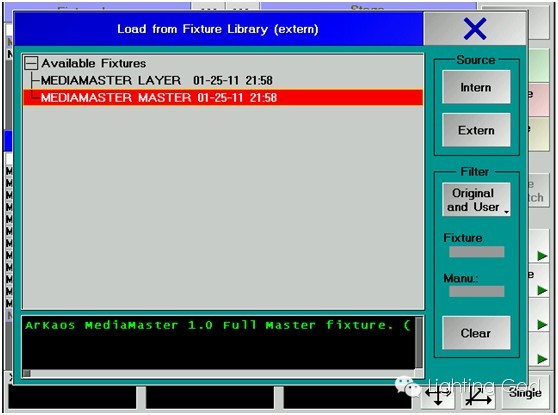The height and width of the screenshot is (415, 558).
Task: Click the horizontal scrollbar thumb under description
Action: [x=27, y=373]
